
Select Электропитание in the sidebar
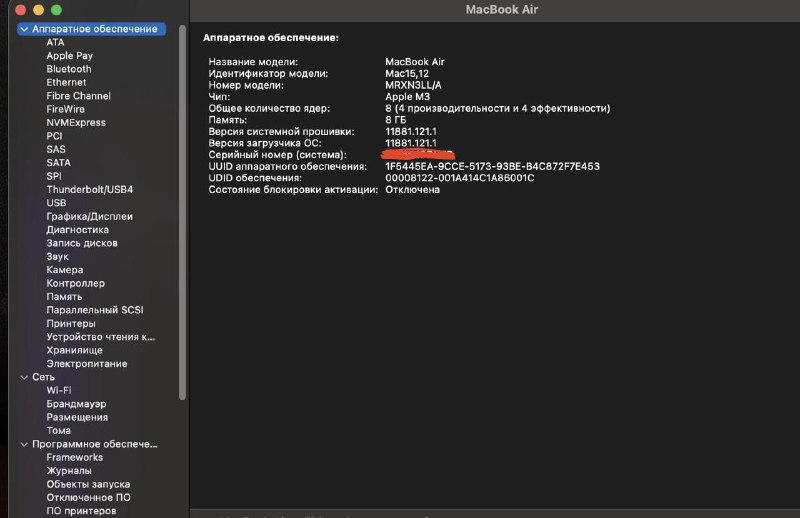point(87,364)
